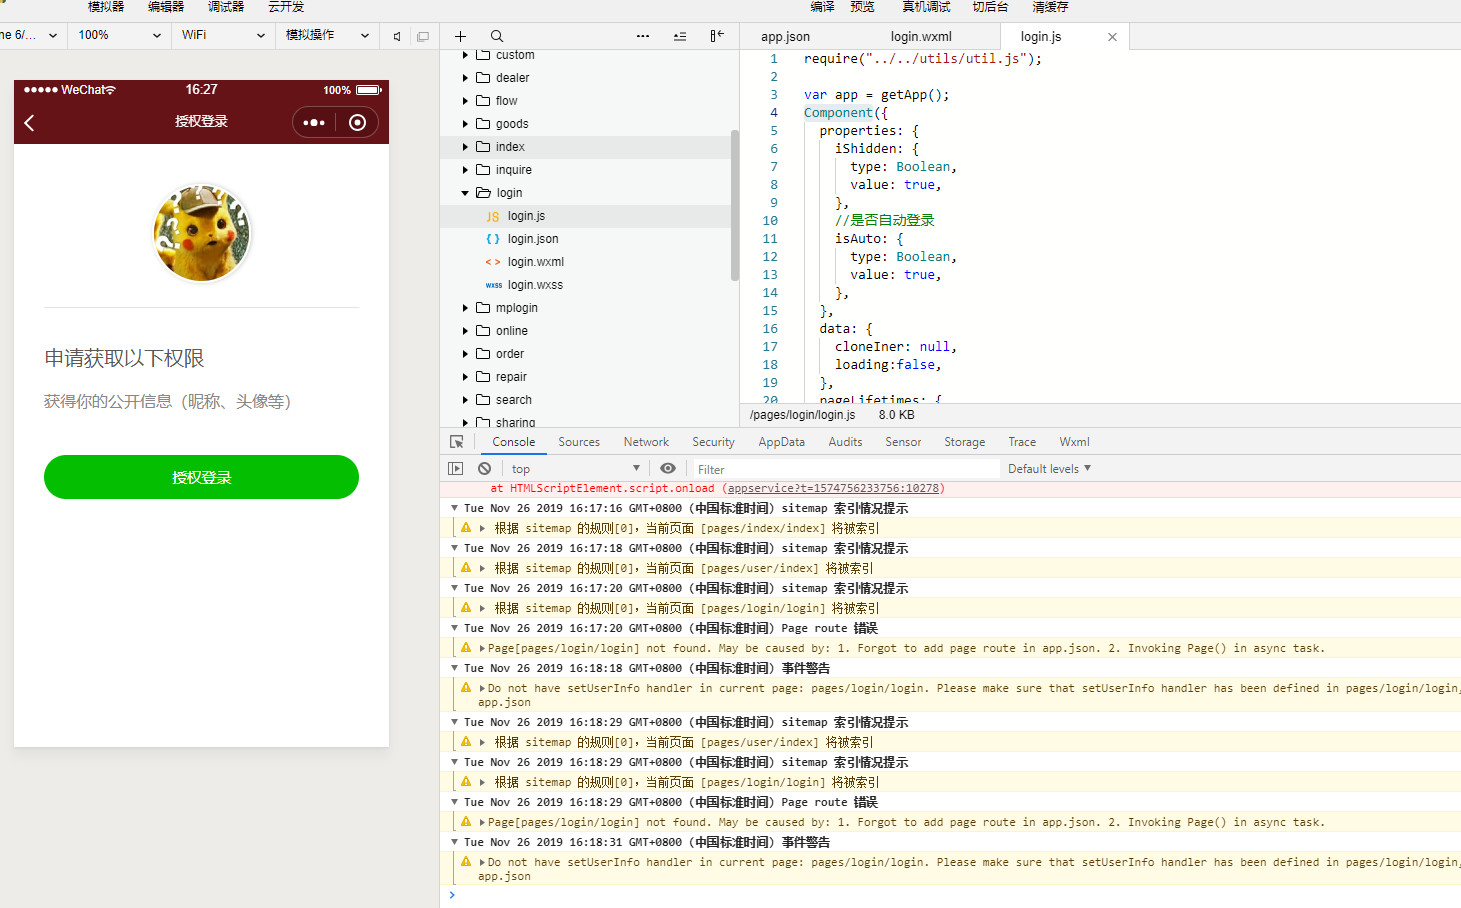Click the console Filter input field

point(845,469)
